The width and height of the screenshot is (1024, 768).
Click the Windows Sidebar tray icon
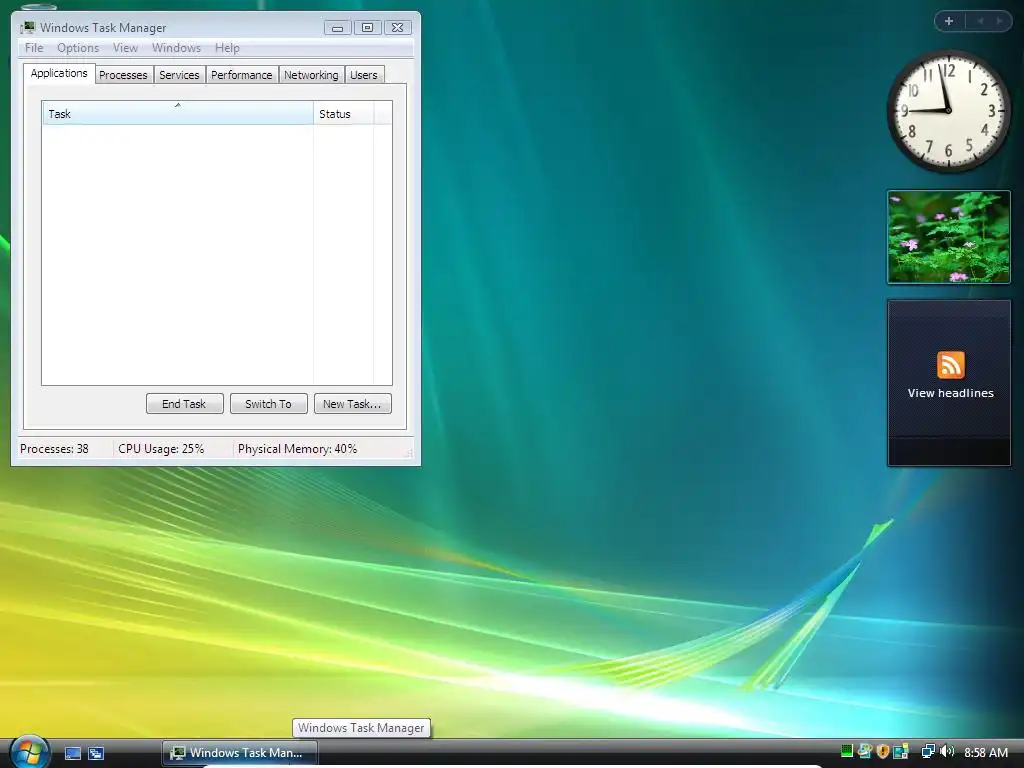(x=901, y=751)
